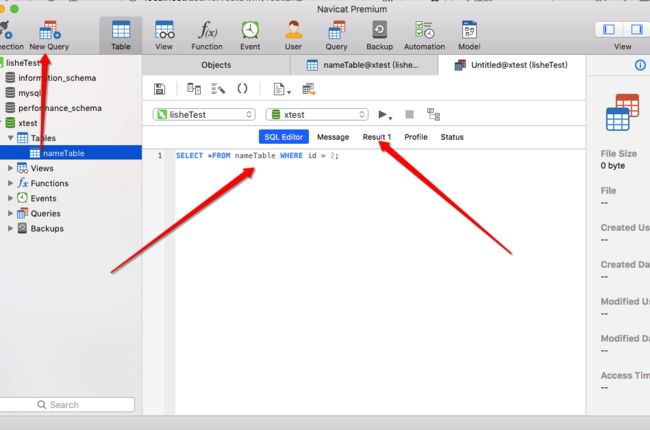Viewport: 650px width, 430px height.
Task: Collapse the Tables tree node
Action: coord(10,138)
